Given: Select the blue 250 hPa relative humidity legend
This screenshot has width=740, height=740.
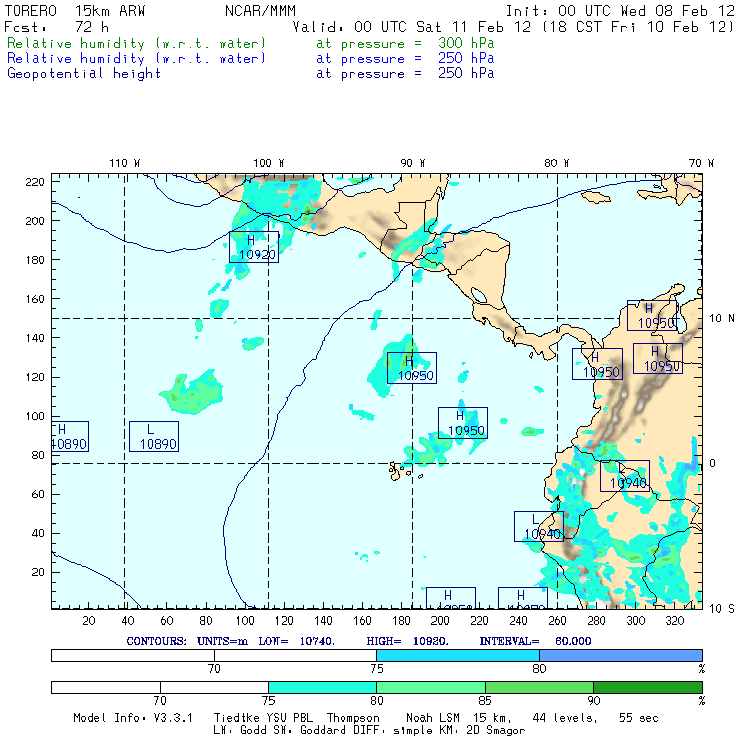Looking at the screenshot, I should click(x=137, y=59).
